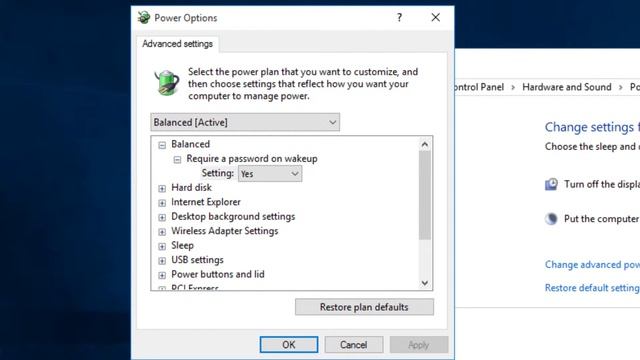Click the Put the computer to sleep moon icon

pyautogui.click(x=551, y=219)
